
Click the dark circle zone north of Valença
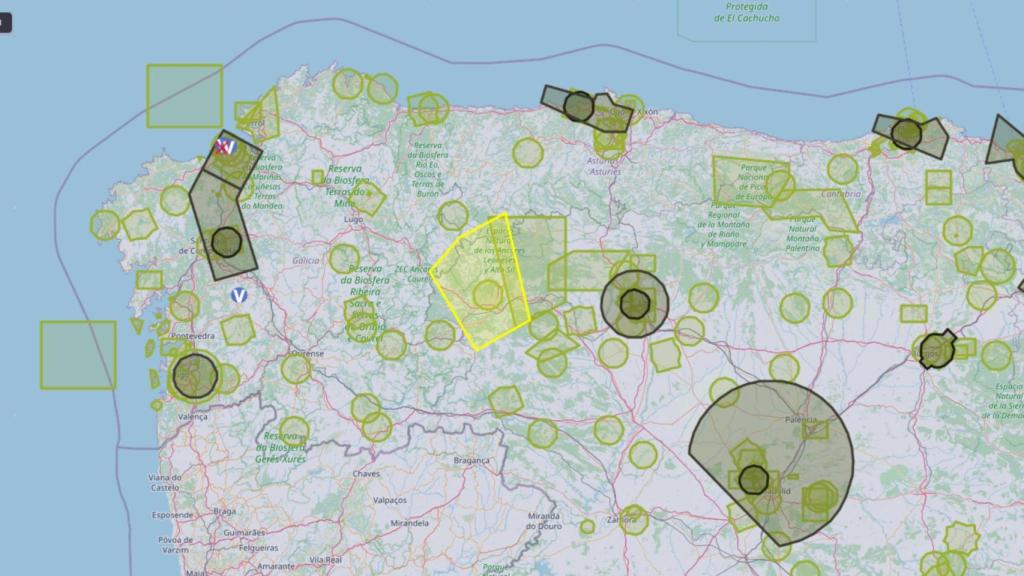(x=195, y=376)
